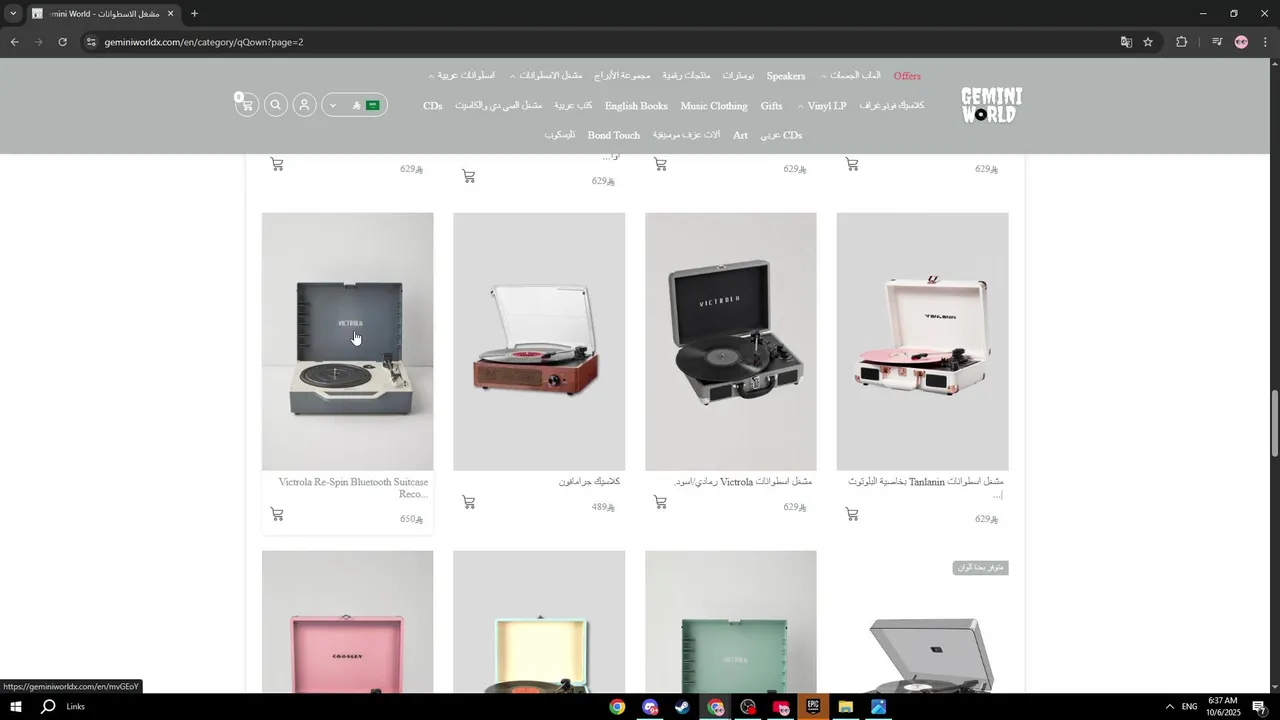View the black Victrola suitcase turntable image
Screen dimensions: 1280x720
pos(730,341)
